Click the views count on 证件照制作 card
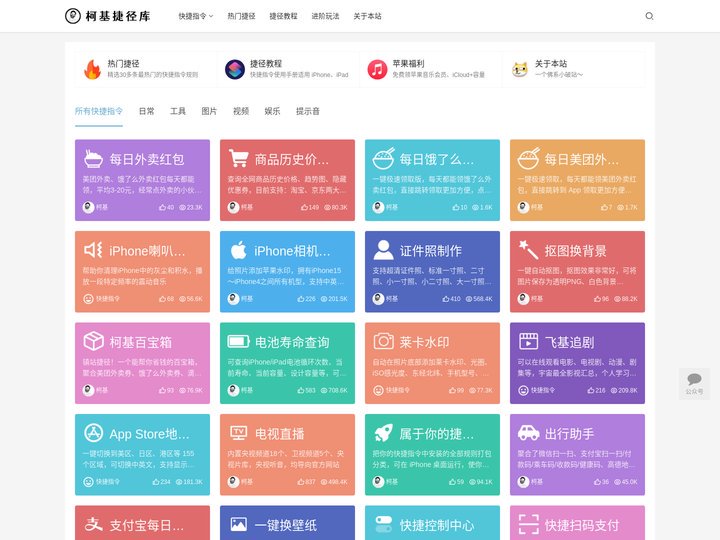Image resolution: width=720 pixels, height=540 pixels. [x=479, y=299]
